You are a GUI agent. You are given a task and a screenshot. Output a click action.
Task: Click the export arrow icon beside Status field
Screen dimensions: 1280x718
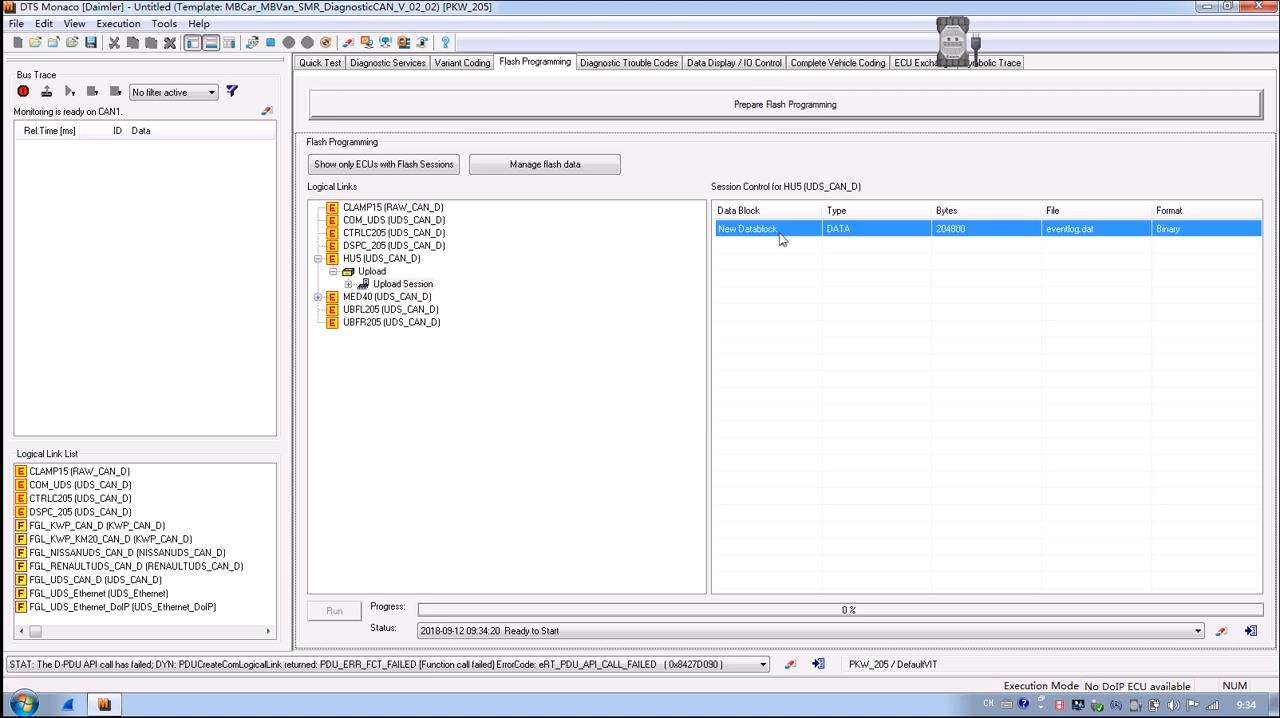tap(1250, 631)
